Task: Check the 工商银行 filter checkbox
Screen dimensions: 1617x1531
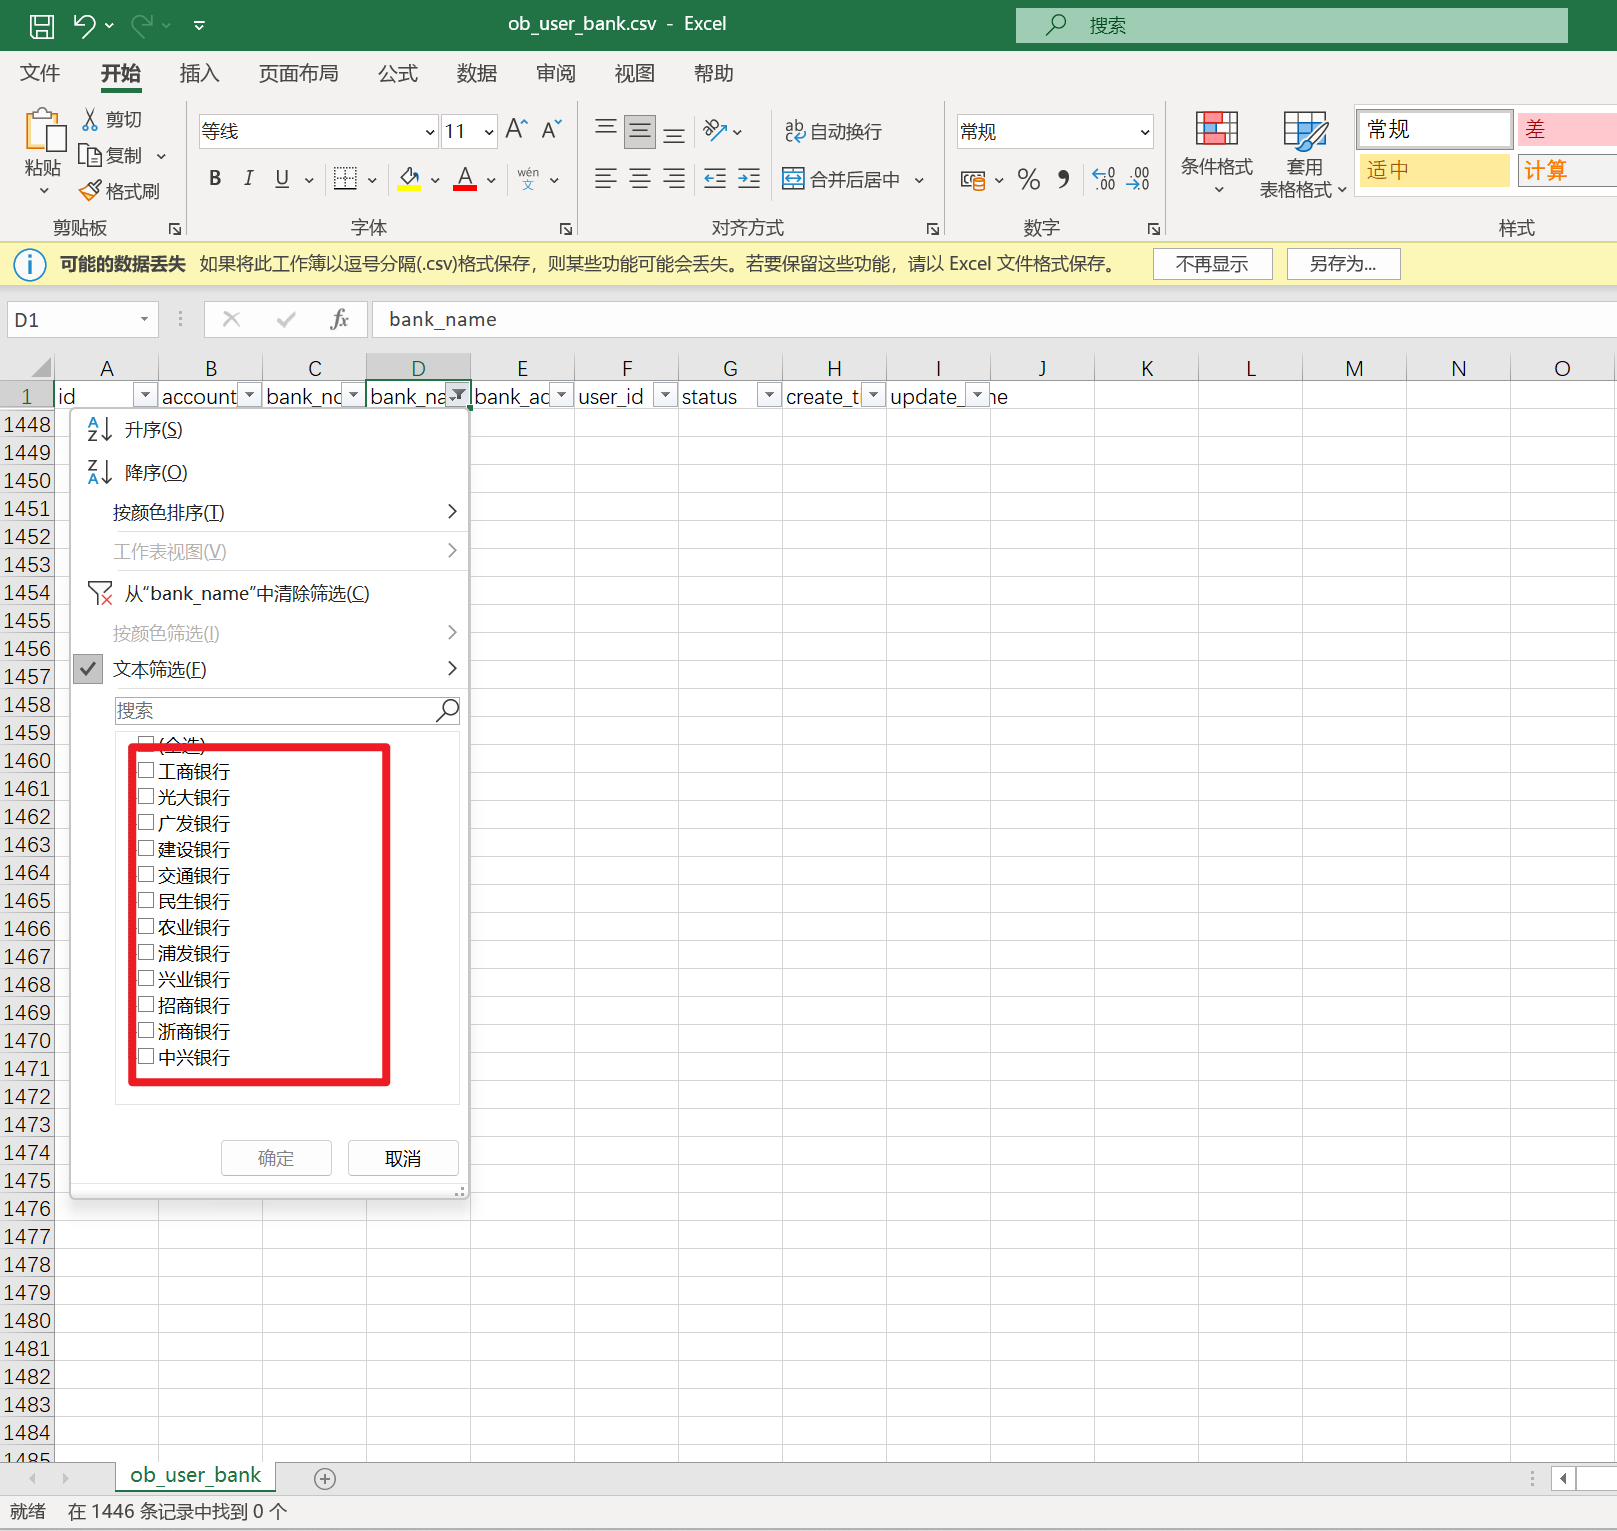Action: point(146,770)
